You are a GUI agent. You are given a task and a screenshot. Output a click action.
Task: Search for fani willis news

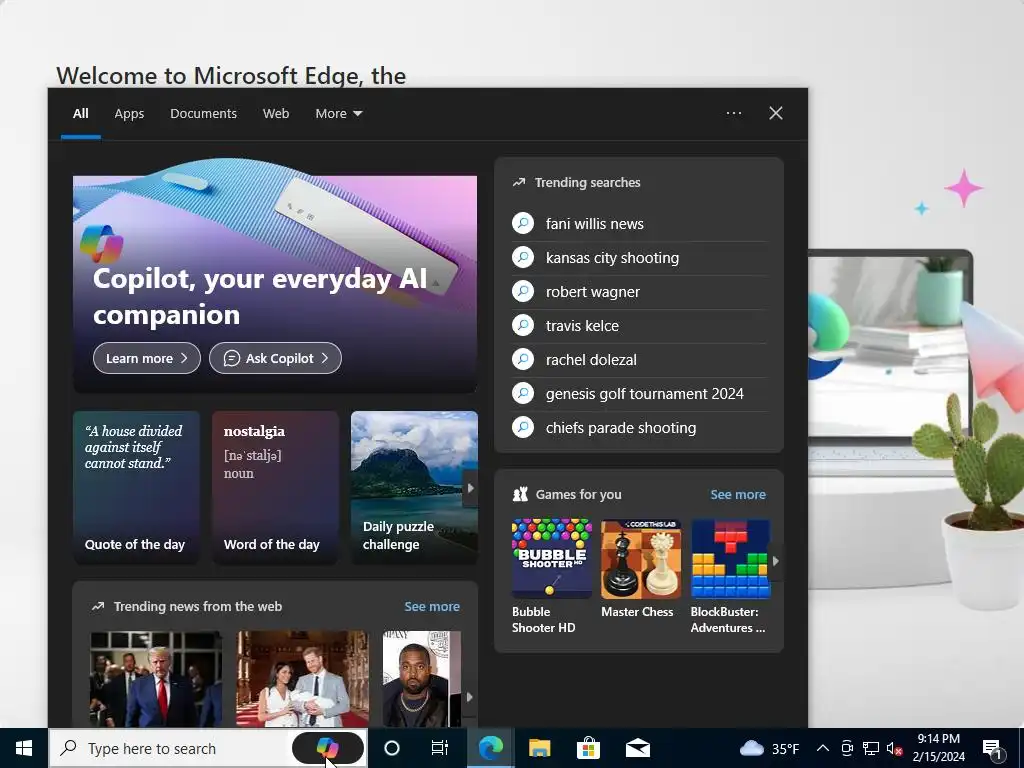(594, 223)
